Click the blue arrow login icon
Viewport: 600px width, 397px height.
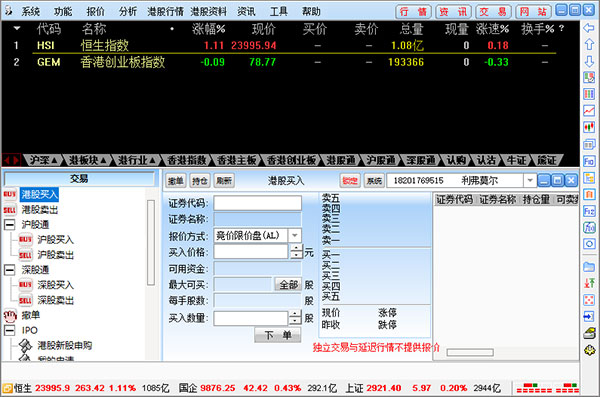(x=589, y=316)
